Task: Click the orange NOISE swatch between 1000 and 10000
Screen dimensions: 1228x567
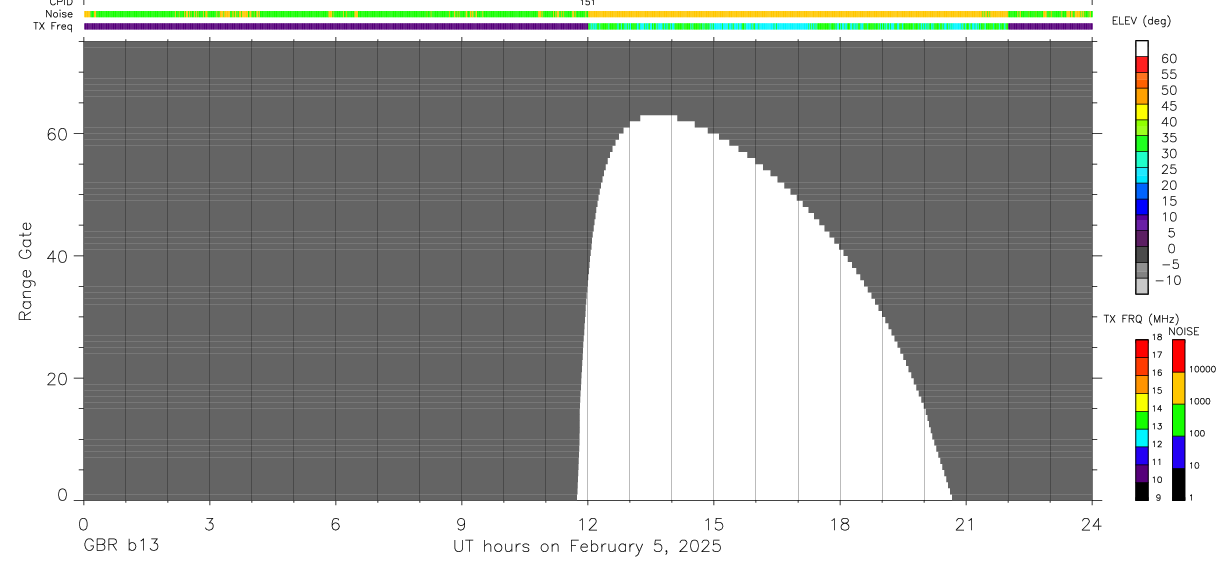Action: click(x=1178, y=388)
